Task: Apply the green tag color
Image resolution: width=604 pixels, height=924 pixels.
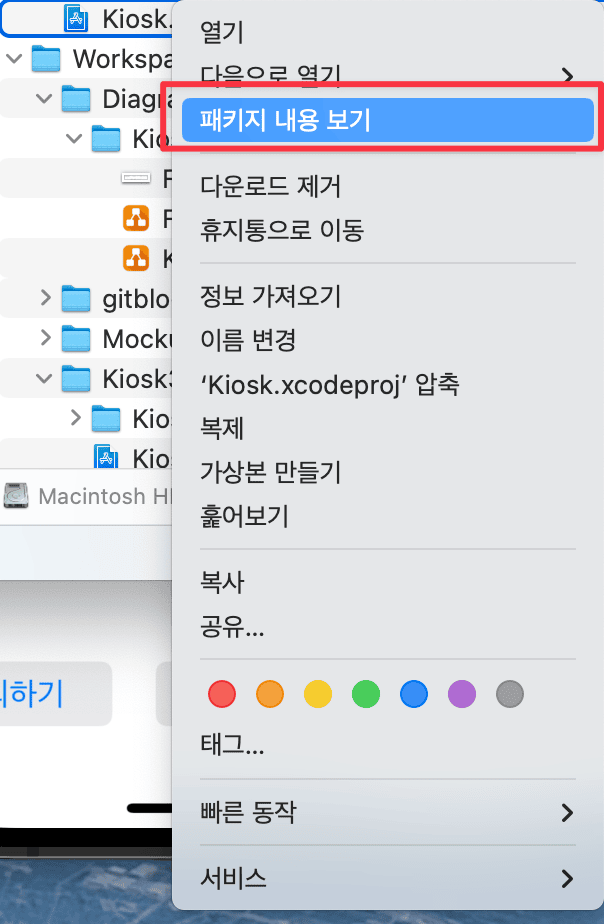Action: click(366, 694)
